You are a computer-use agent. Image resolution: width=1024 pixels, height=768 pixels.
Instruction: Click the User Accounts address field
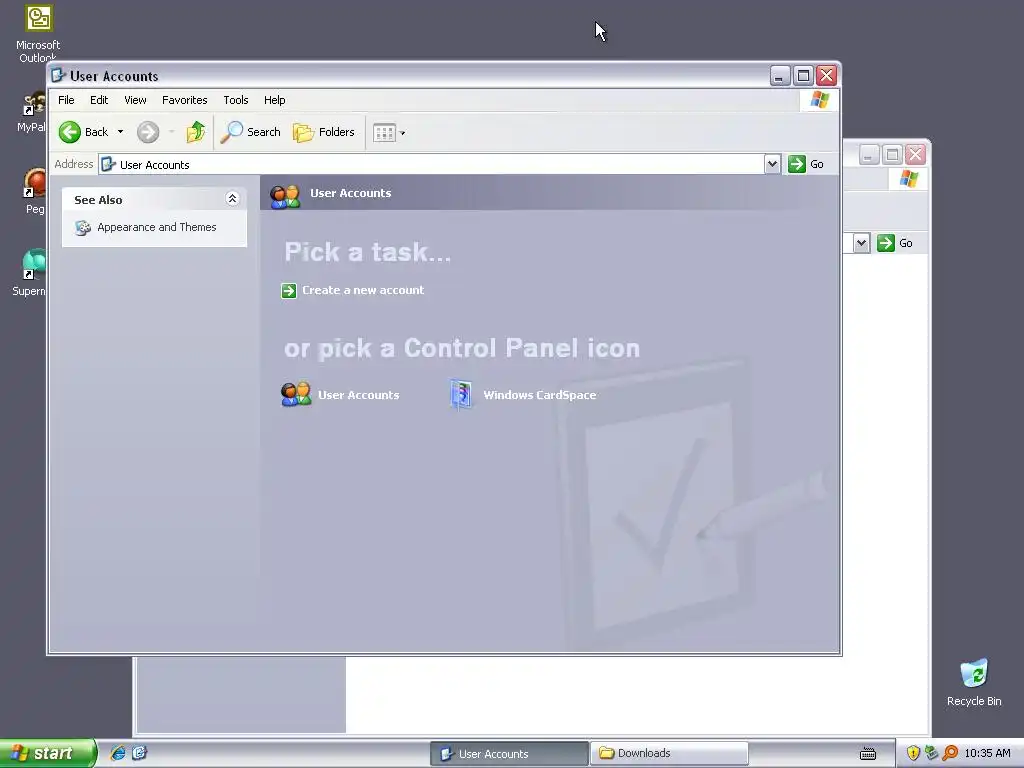coord(431,165)
